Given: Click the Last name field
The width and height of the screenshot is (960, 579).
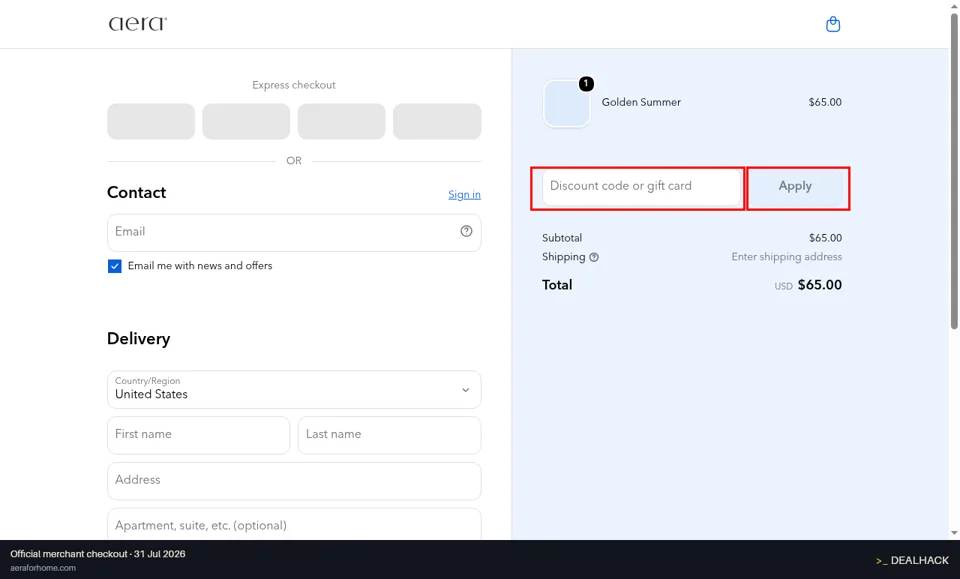Looking at the screenshot, I should click(x=389, y=435).
